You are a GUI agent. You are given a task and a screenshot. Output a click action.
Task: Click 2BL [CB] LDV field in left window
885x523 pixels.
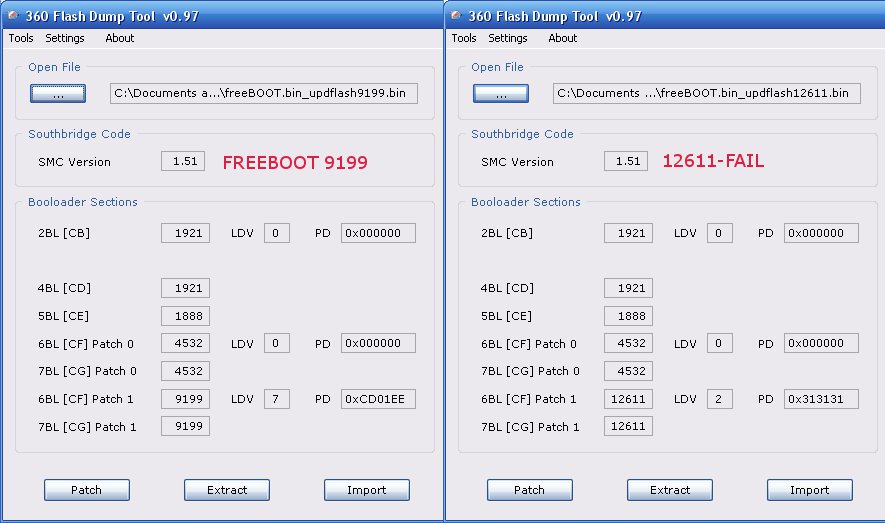tap(277, 233)
